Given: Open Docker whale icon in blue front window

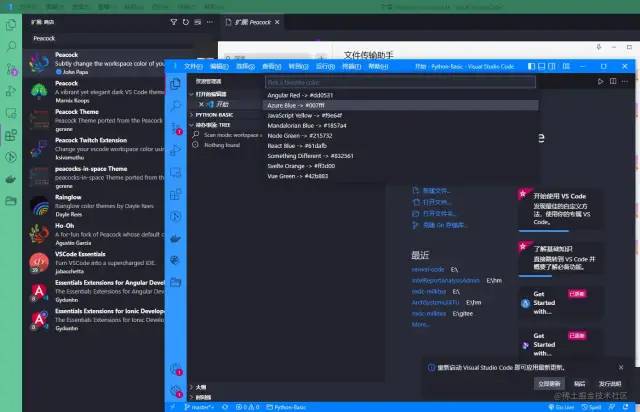Looking at the screenshot, I should tap(176, 238).
